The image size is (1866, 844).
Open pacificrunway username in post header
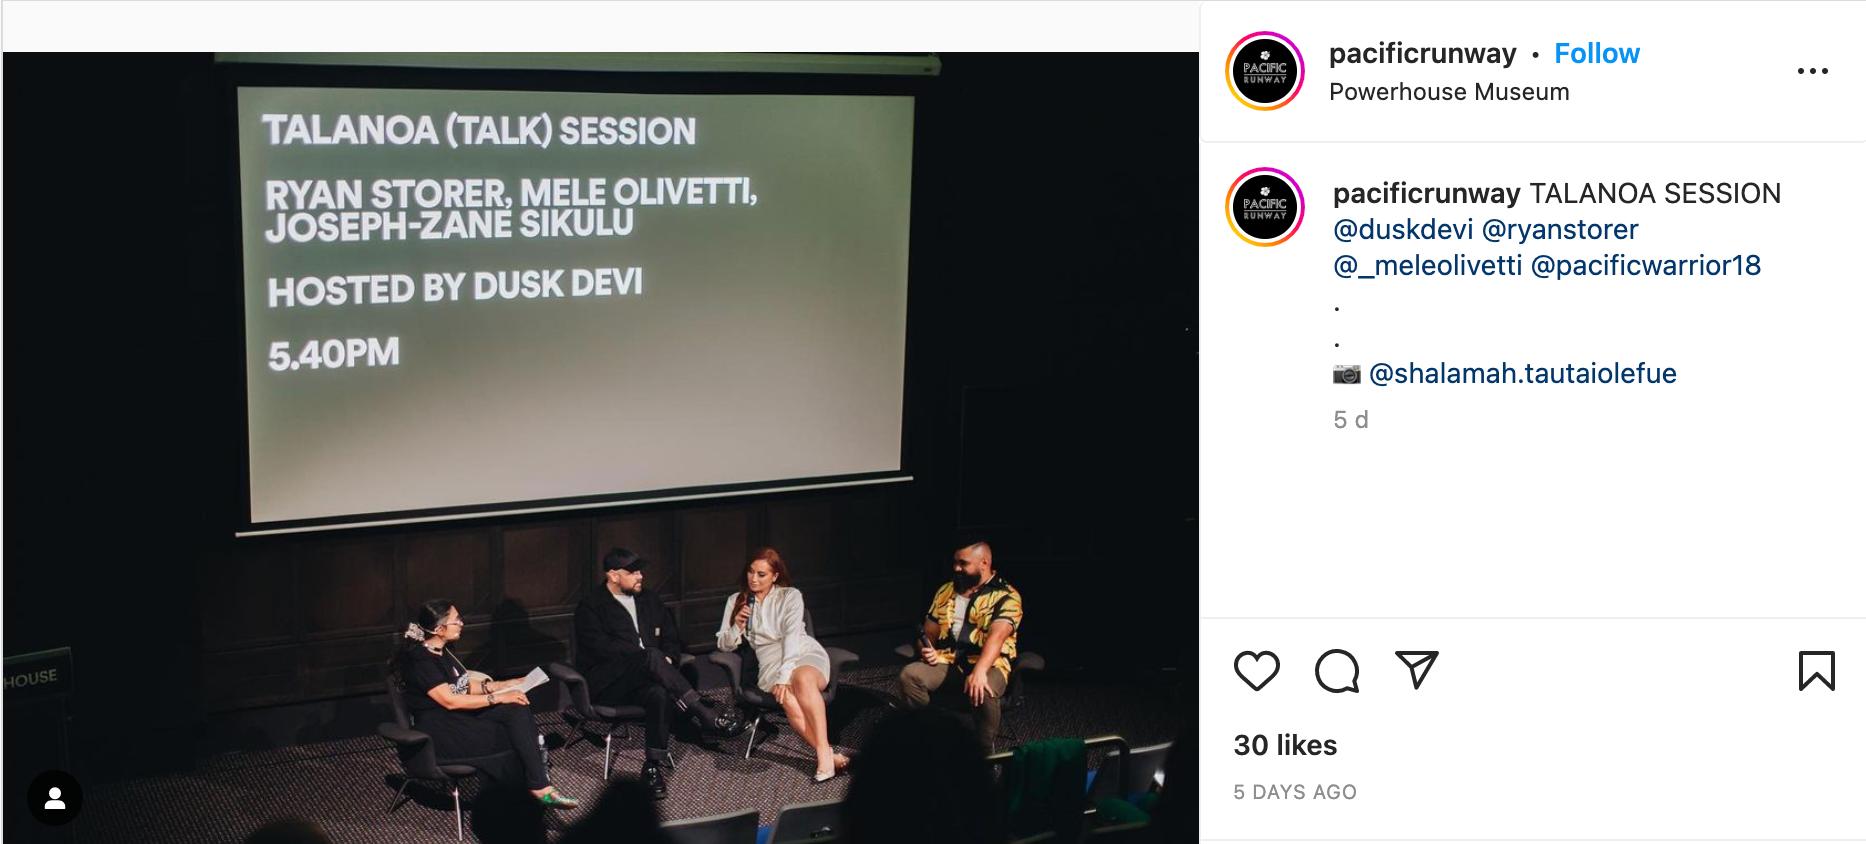coord(1422,53)
